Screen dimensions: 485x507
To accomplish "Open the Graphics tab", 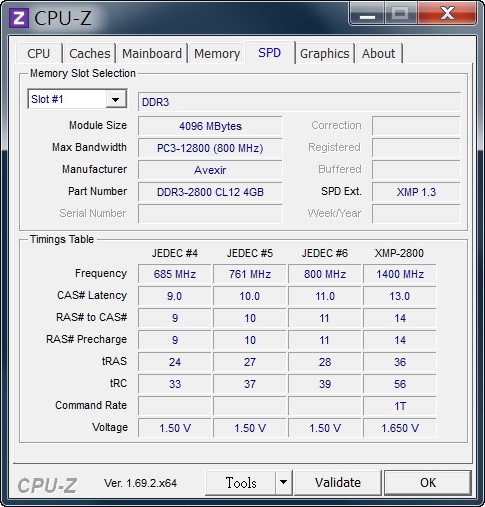I will 325,53.
